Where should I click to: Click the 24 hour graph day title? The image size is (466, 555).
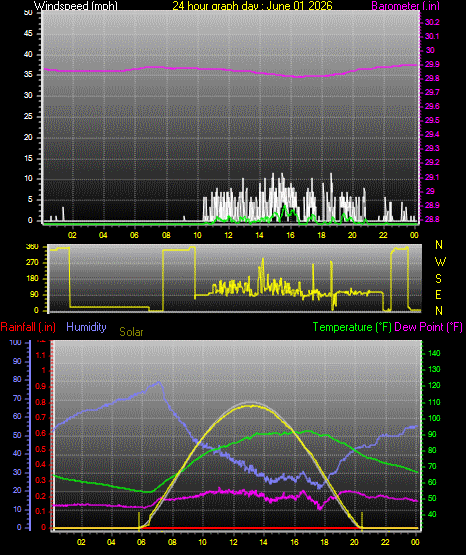[252, 6]
